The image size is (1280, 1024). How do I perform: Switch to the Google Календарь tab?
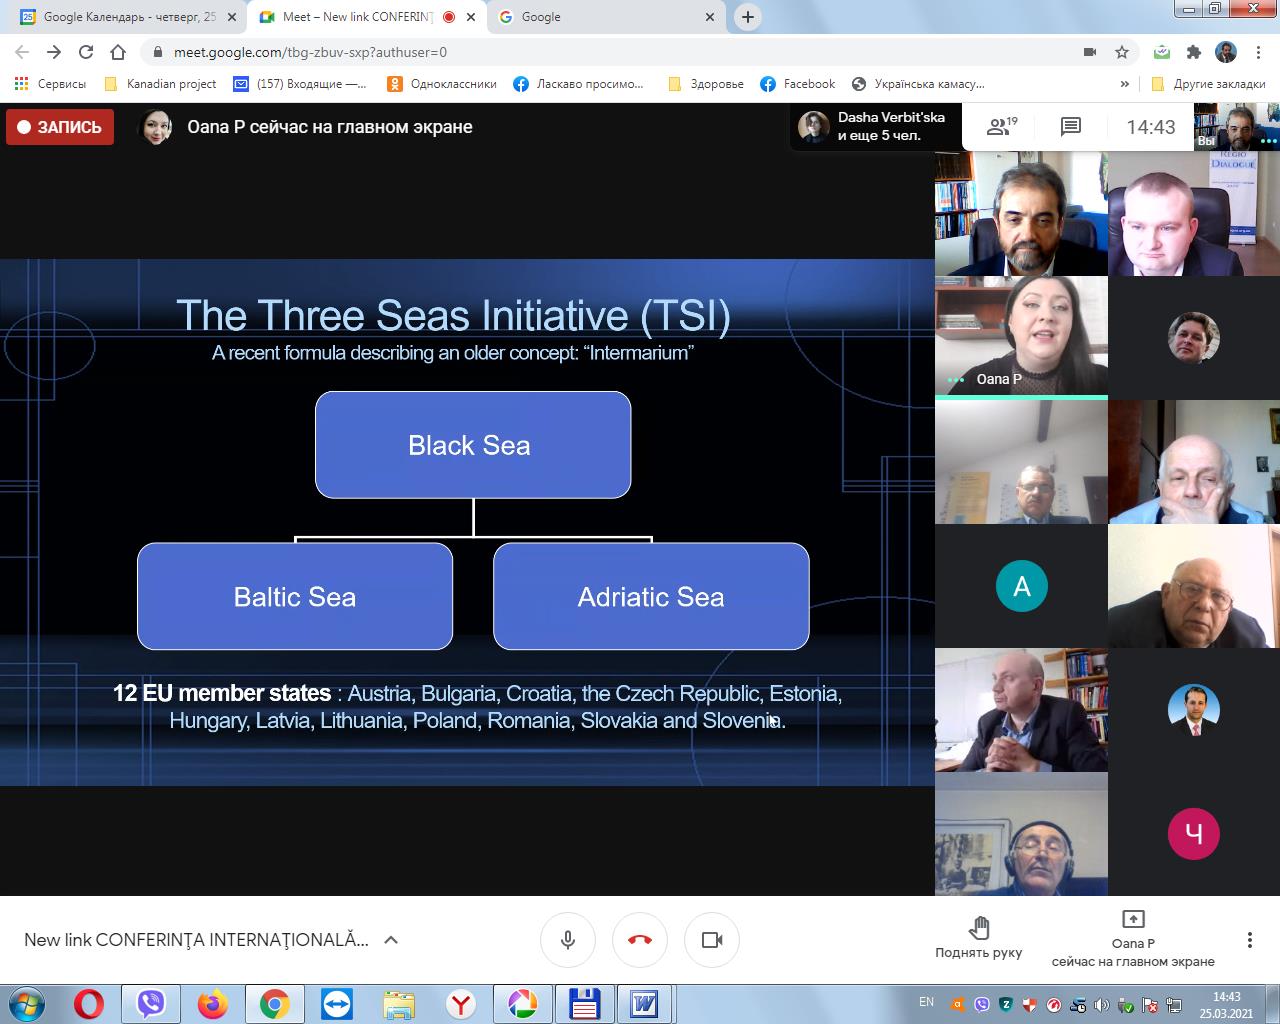120,17
